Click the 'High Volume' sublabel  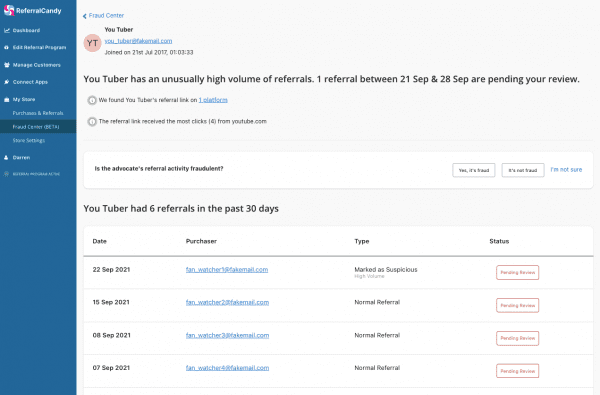coord(369,276)
